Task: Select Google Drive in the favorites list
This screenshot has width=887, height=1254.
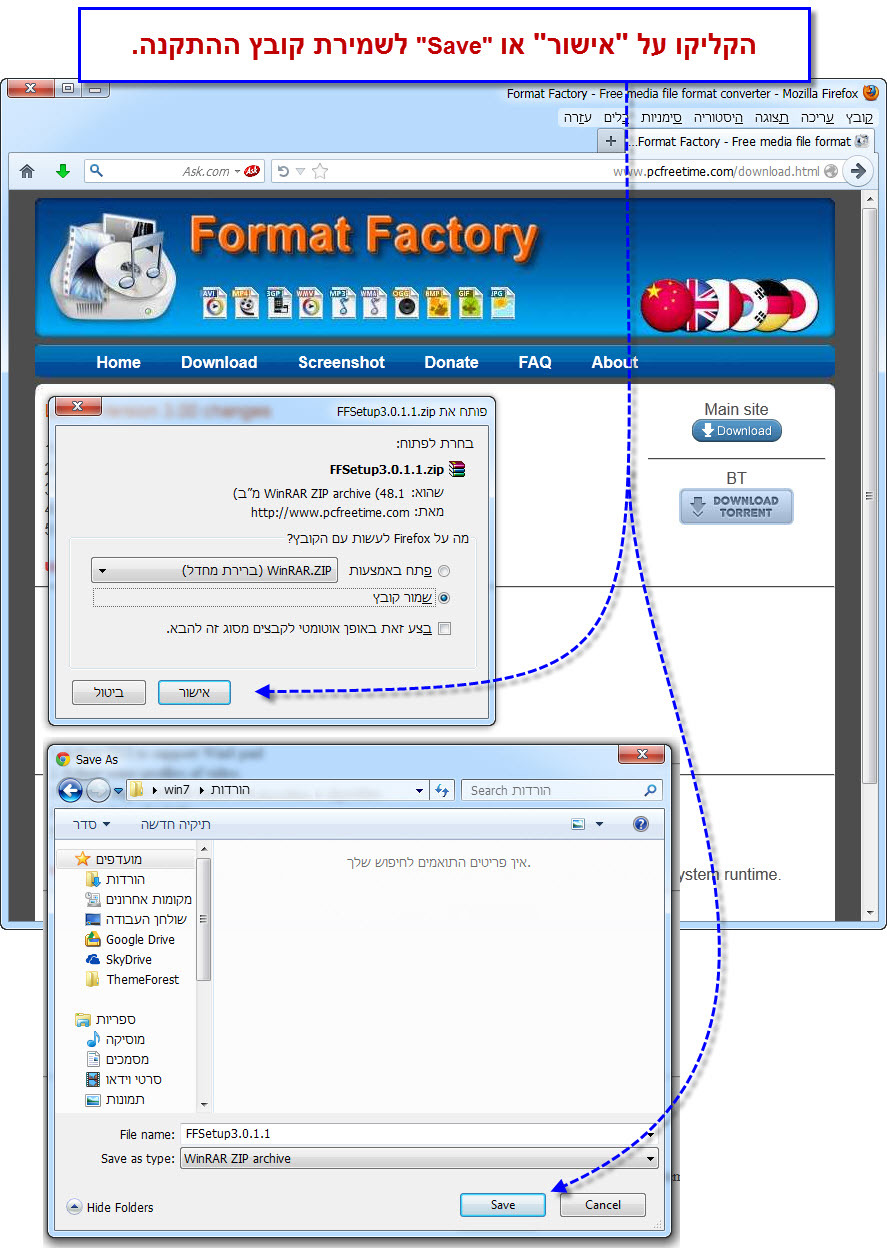Action: [130, 939]
